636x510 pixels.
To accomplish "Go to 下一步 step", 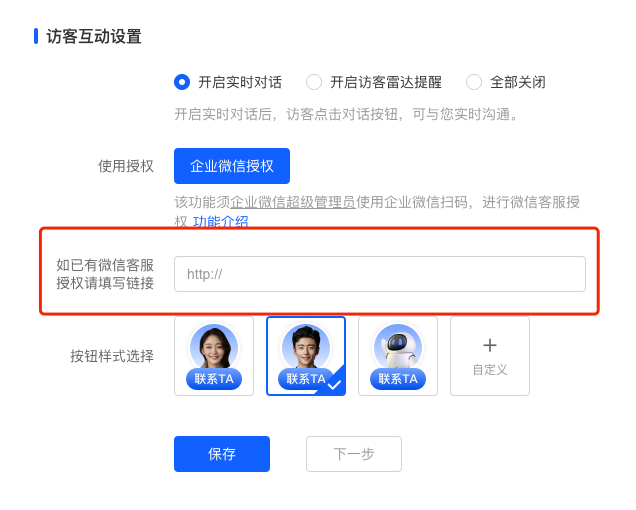I will tap(354, 454).
